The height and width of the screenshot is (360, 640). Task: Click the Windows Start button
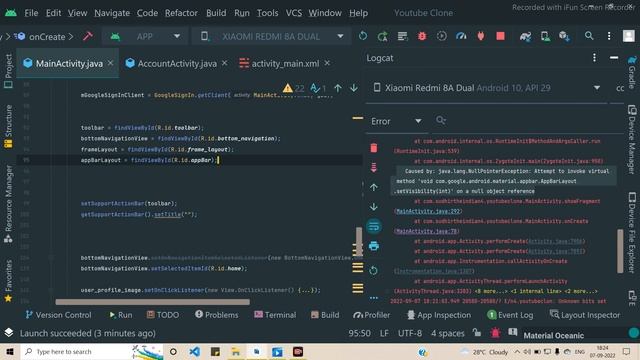coord(10,351)
